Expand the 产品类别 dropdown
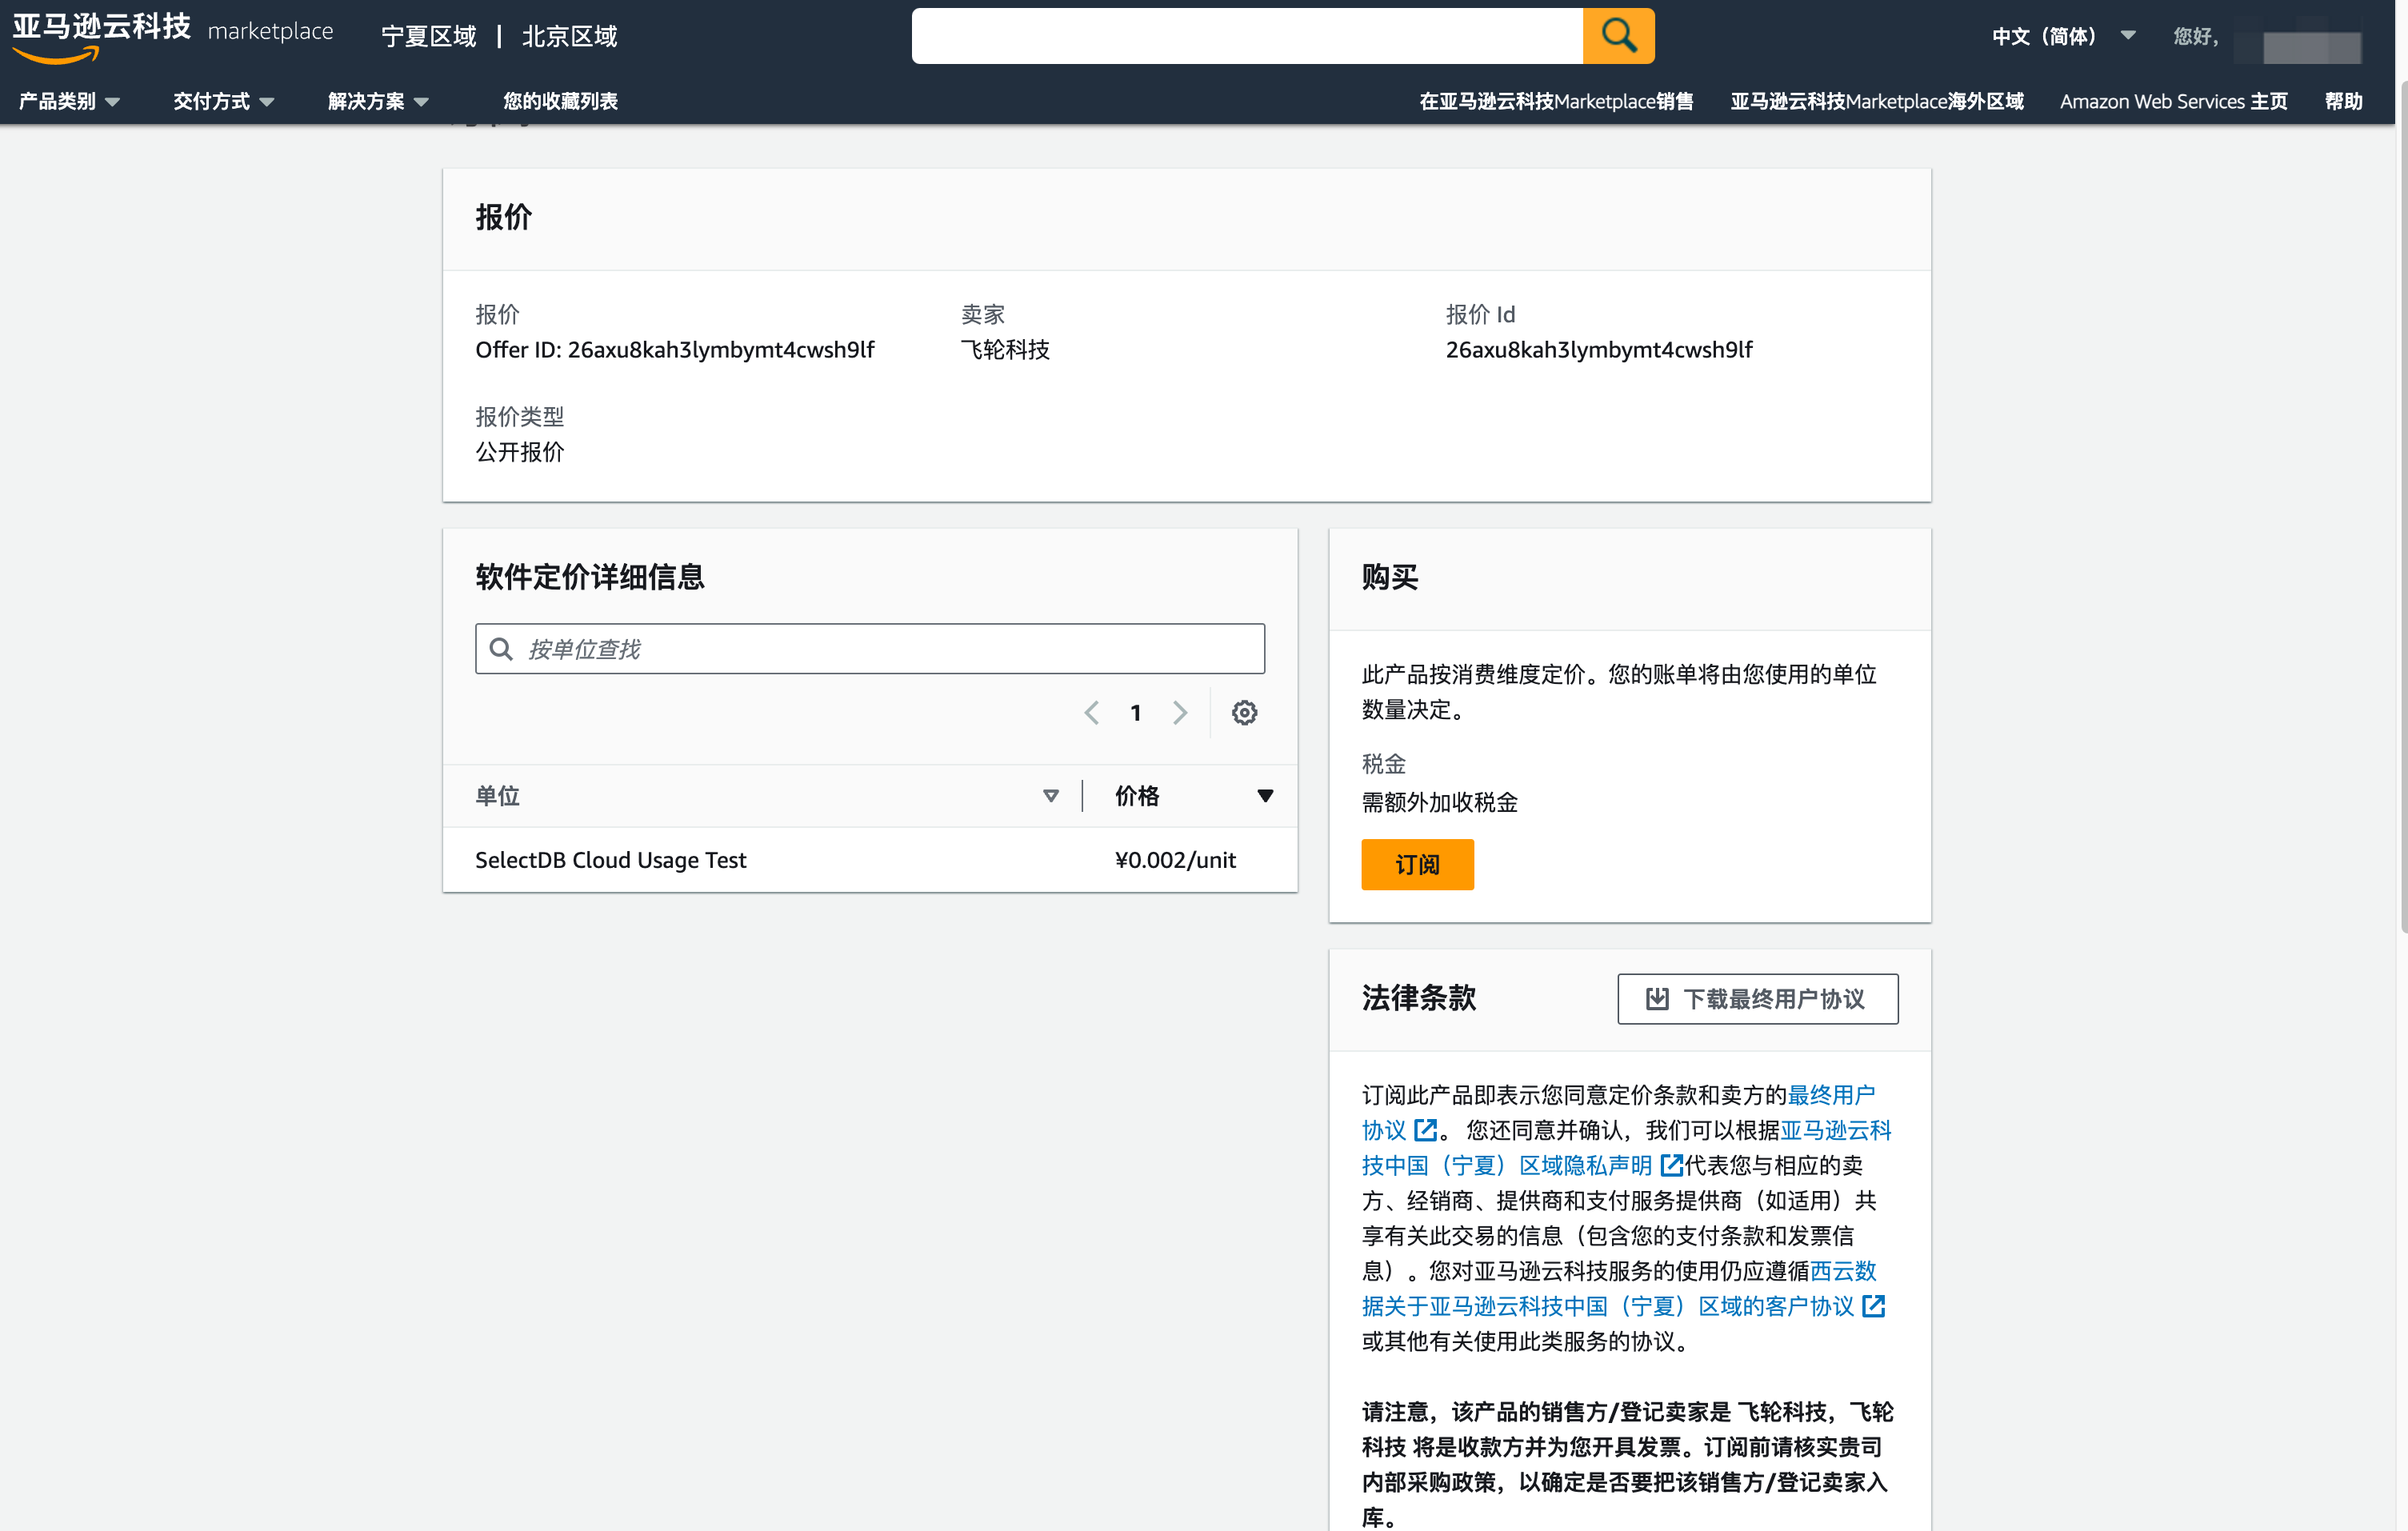The image size is (2408, 1531). [69, 101]
